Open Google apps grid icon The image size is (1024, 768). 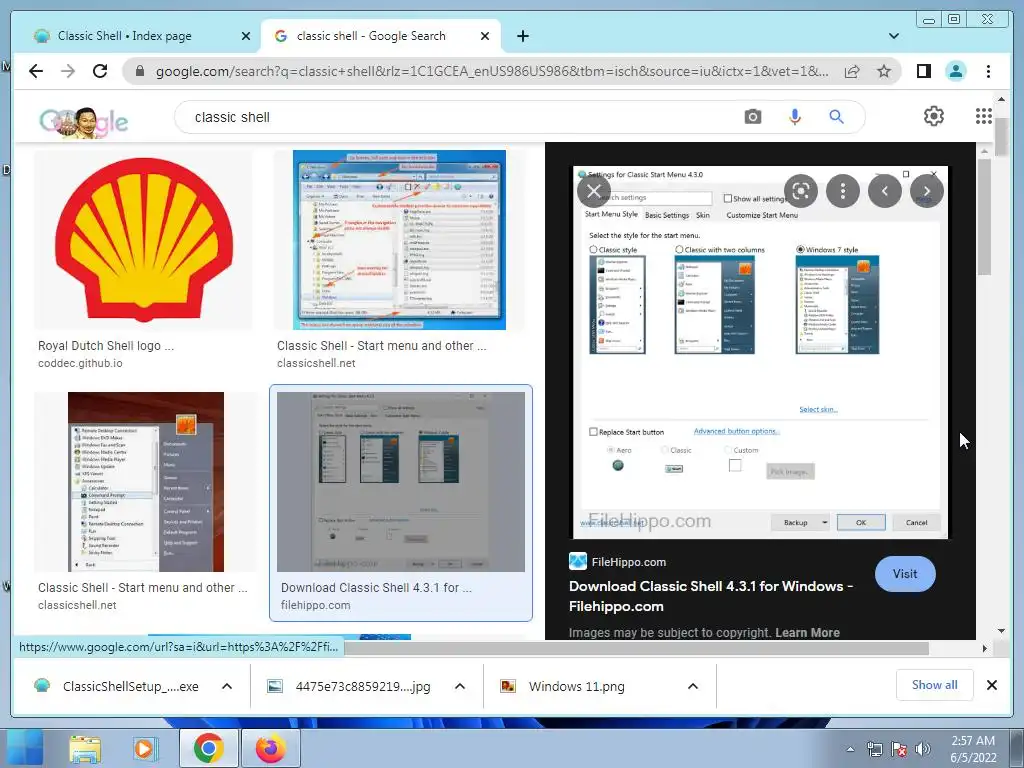tap(984, 116)
